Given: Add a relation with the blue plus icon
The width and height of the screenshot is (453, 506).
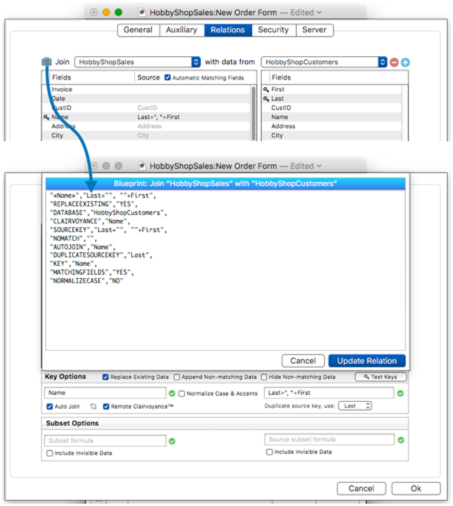Looking at the screenshot, I should (405, 62).
